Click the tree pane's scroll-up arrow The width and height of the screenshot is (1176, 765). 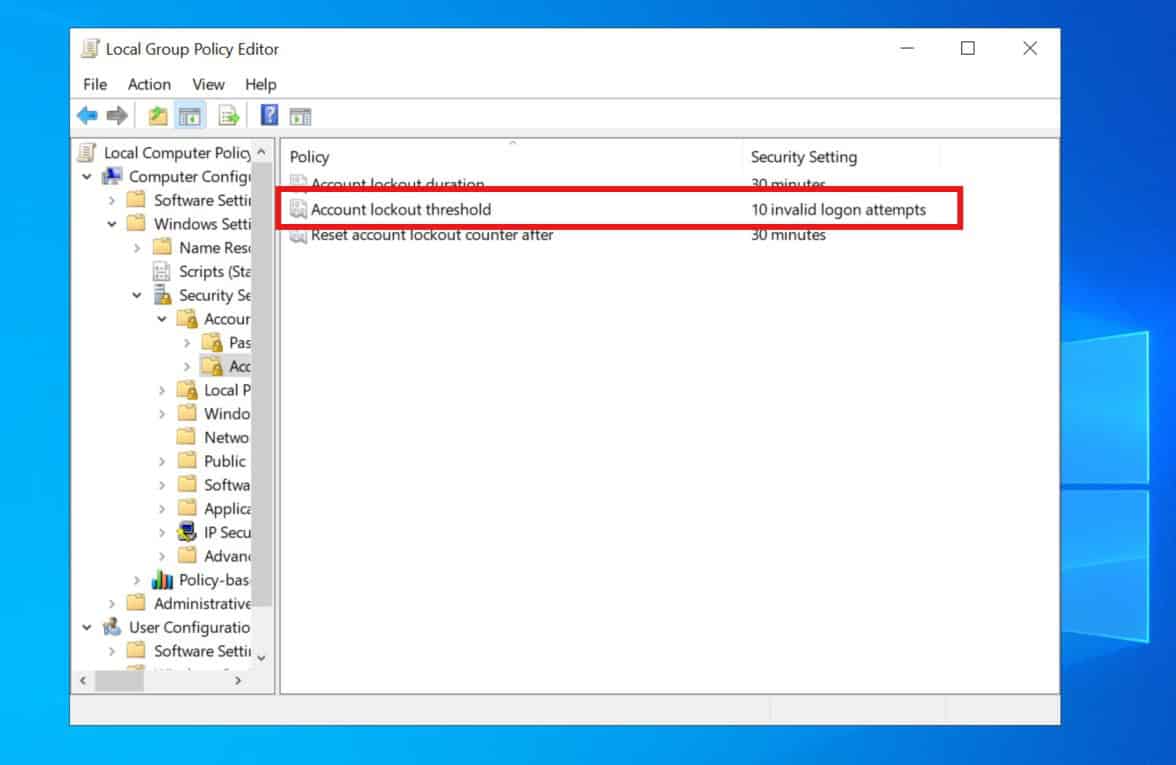point(261,152)
